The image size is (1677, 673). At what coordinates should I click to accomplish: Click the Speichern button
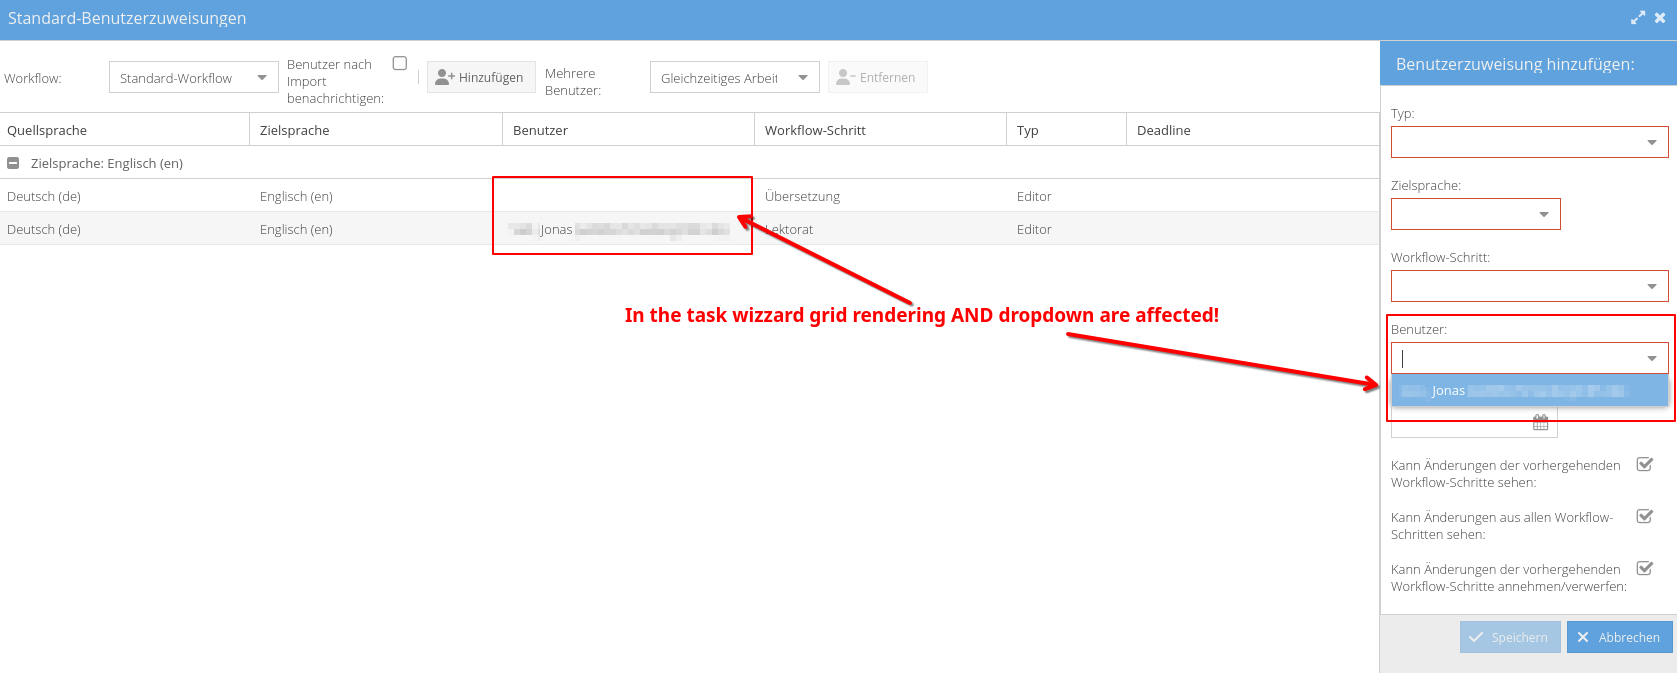click(1509, 637)
